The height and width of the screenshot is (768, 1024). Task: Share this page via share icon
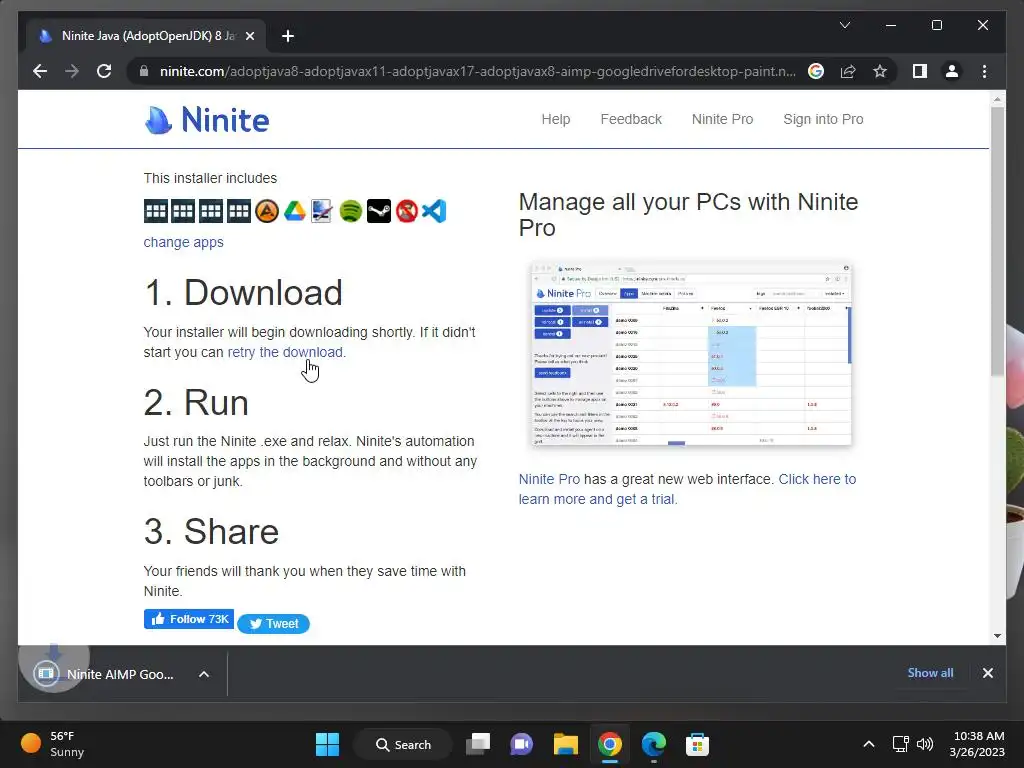pyautogui.click(x=848, y=71)
